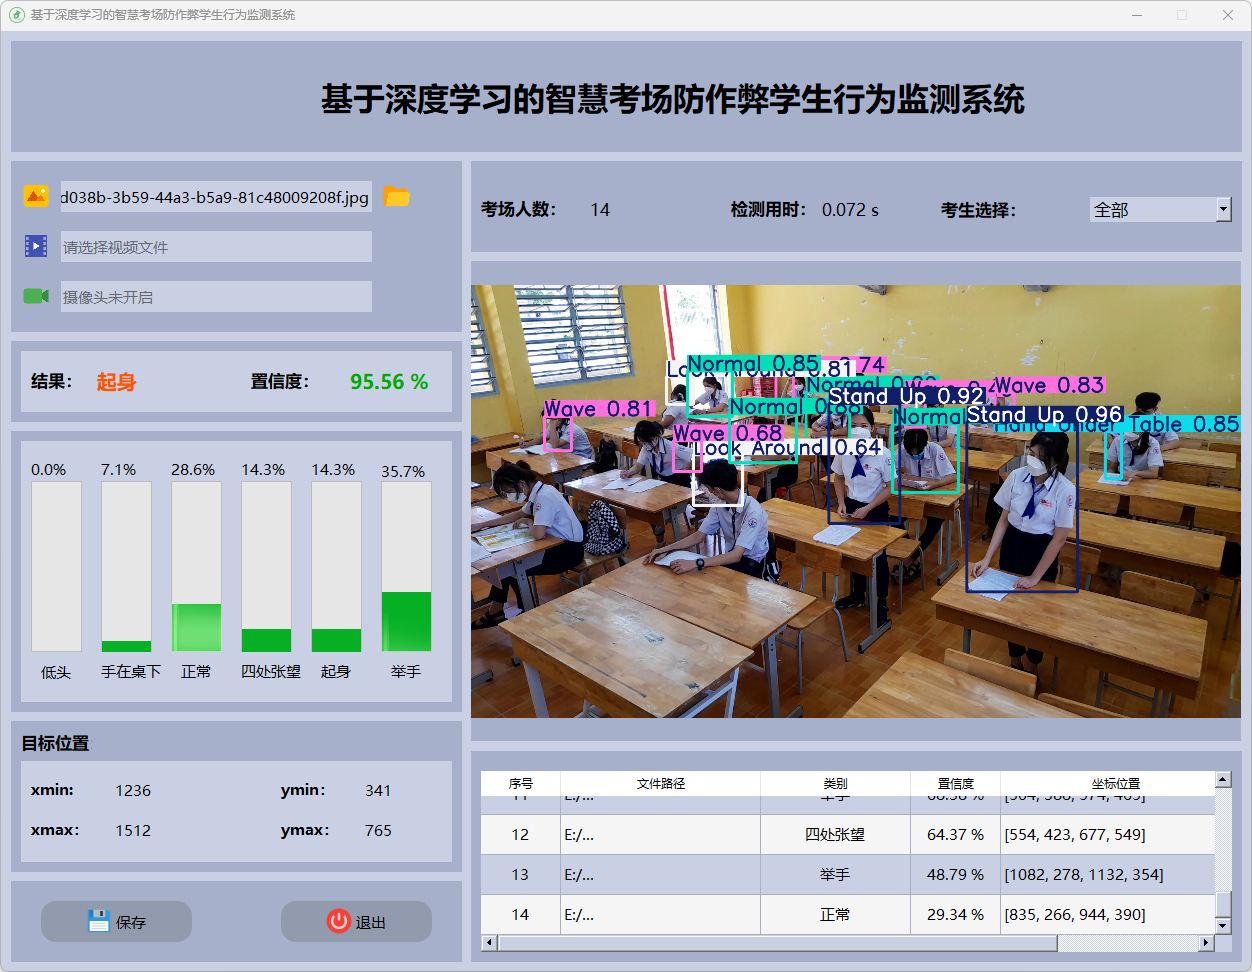Select table row 12 四处张望
The image size is (1252, 972).
835,834
